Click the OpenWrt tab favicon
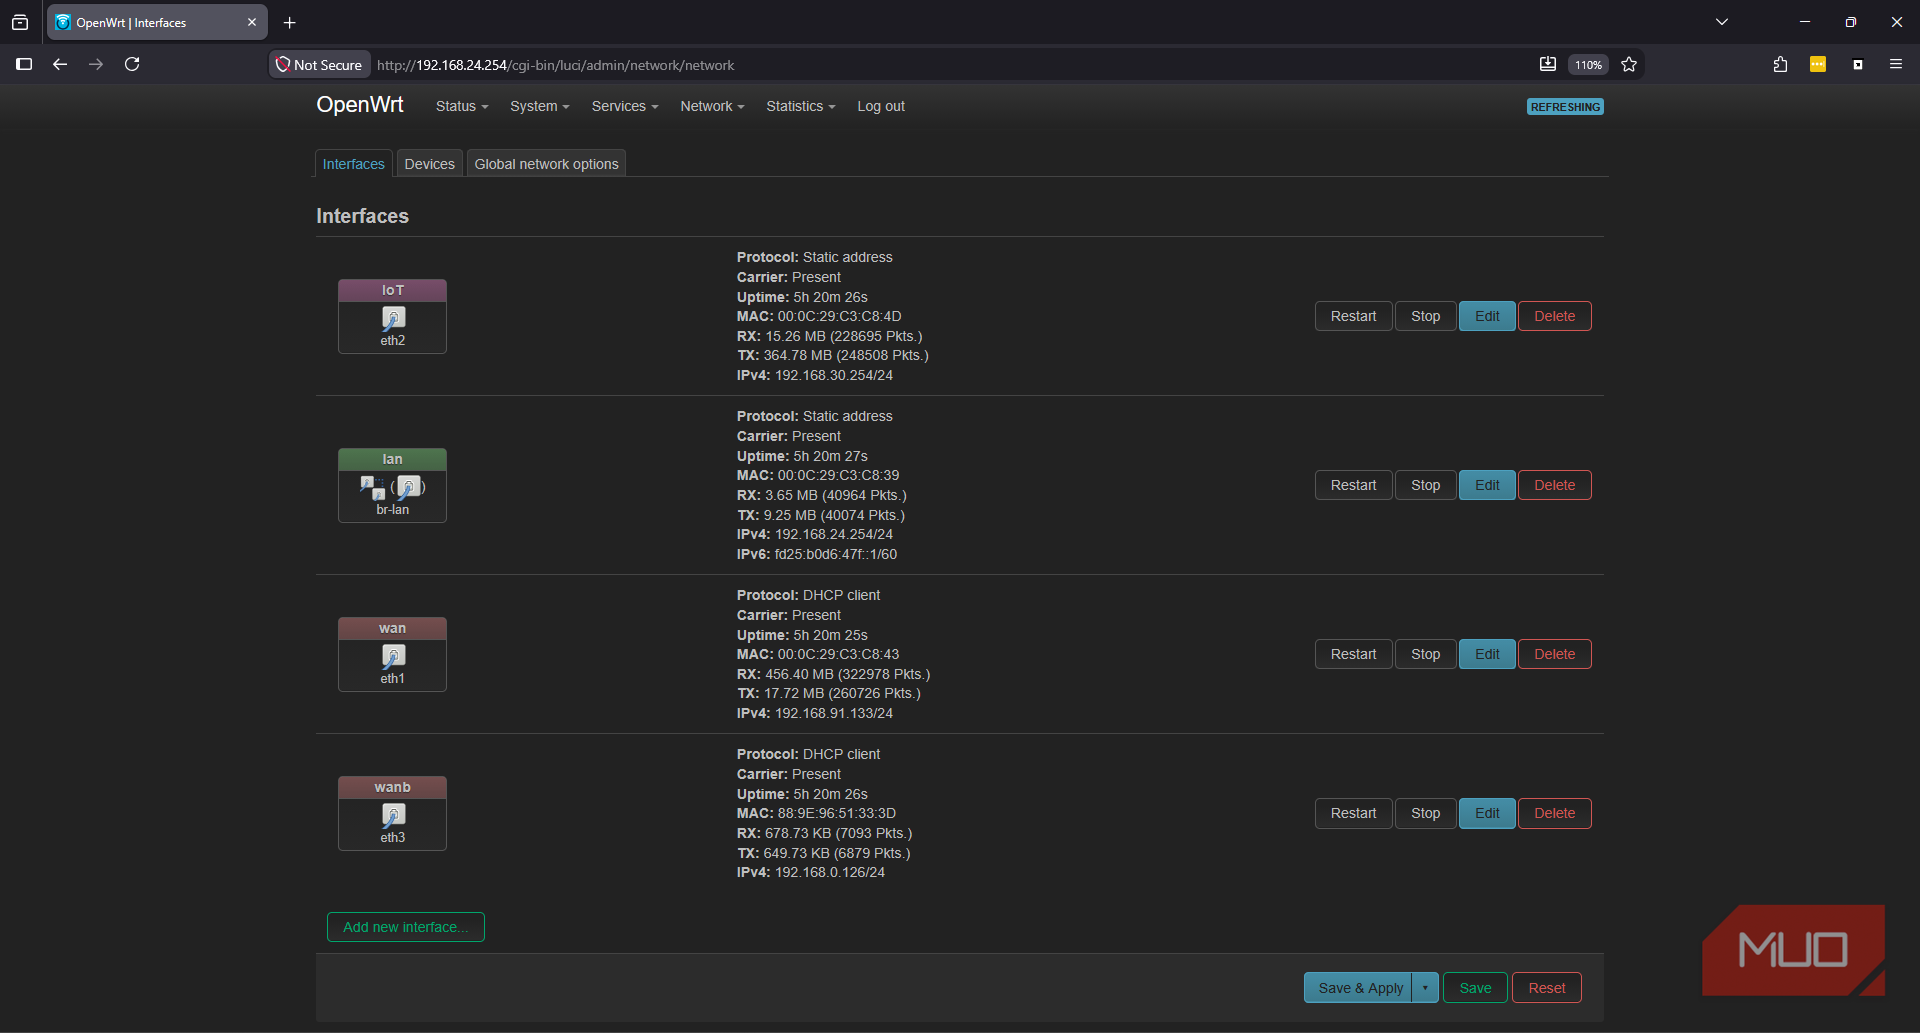Image resolution: width=1920 pixels, height=1033 pixels. [x=63, y=22]
